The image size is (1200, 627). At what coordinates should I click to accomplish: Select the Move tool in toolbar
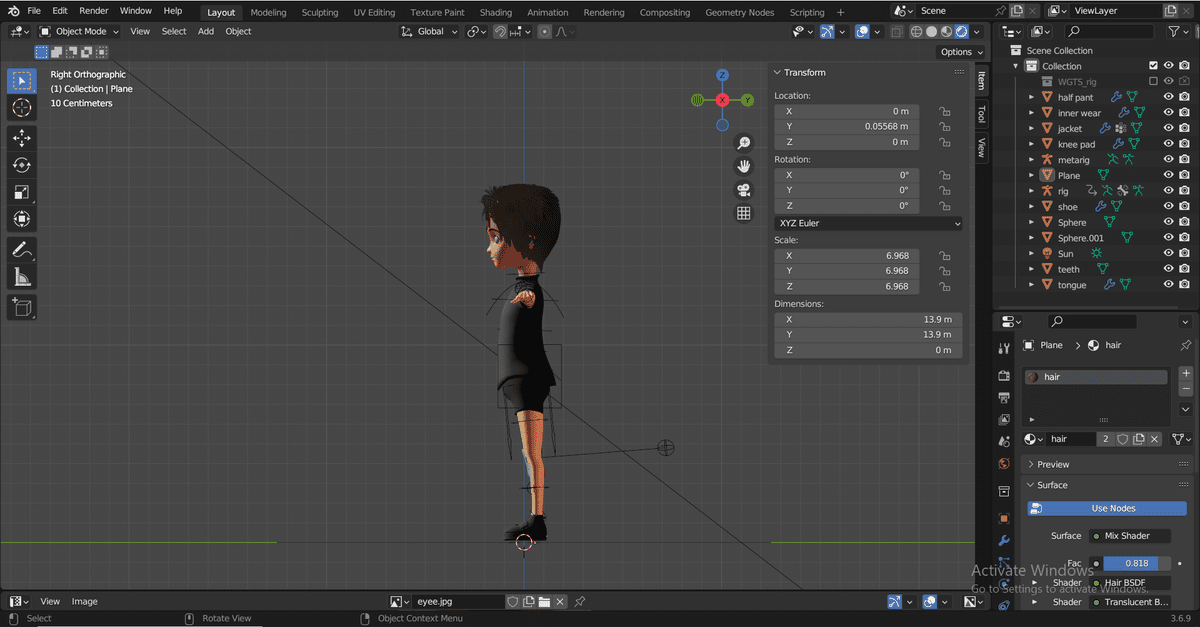tap(22, 138)
